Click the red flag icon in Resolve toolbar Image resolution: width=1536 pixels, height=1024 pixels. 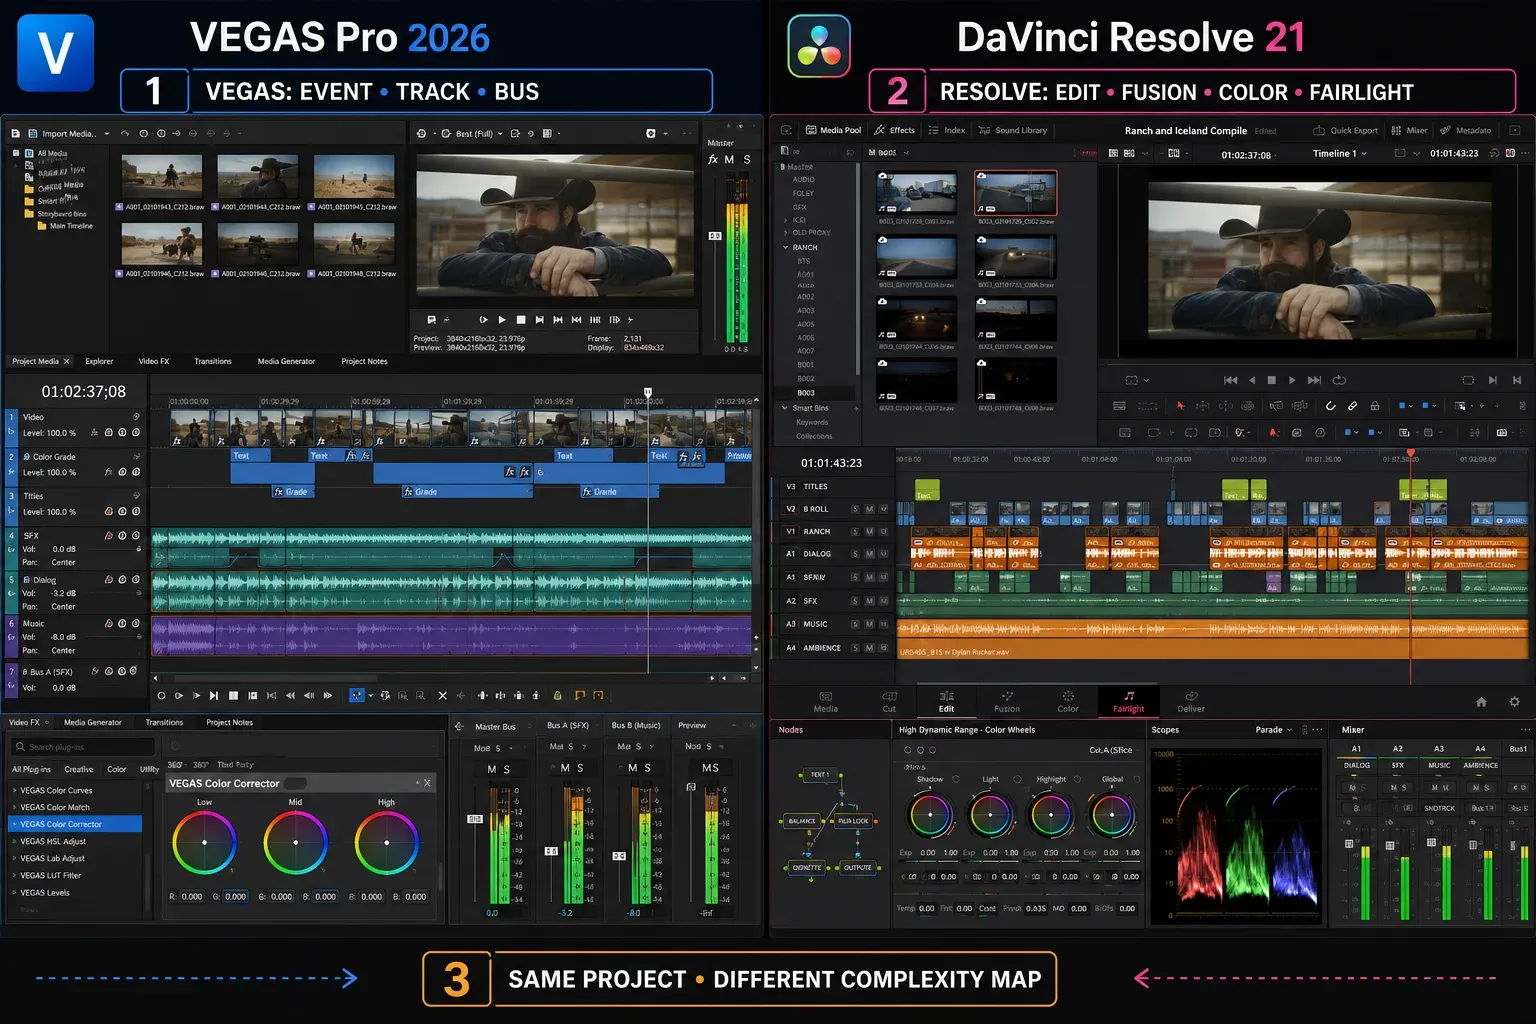(1273, 433)
